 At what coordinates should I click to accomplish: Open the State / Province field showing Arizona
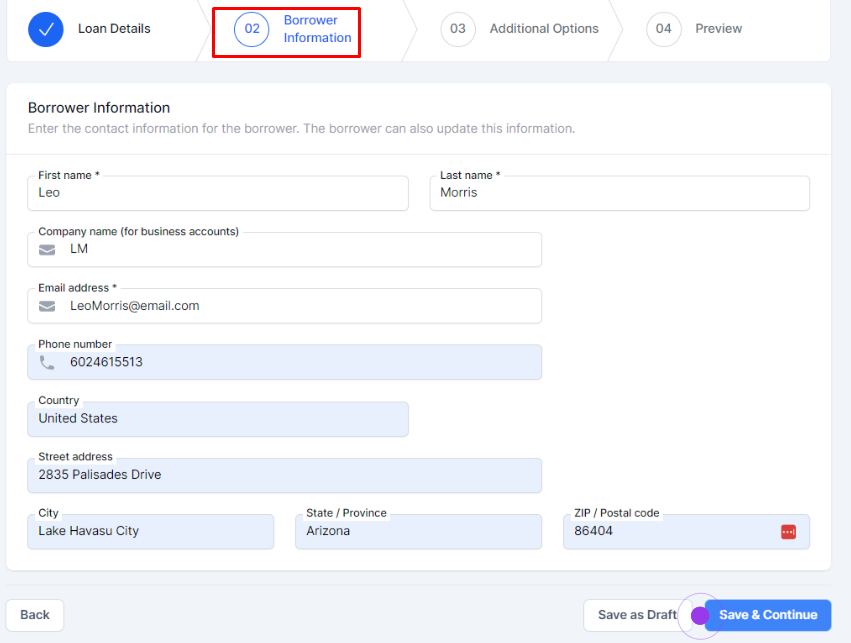pyautogui.click(x=418, y=532)
